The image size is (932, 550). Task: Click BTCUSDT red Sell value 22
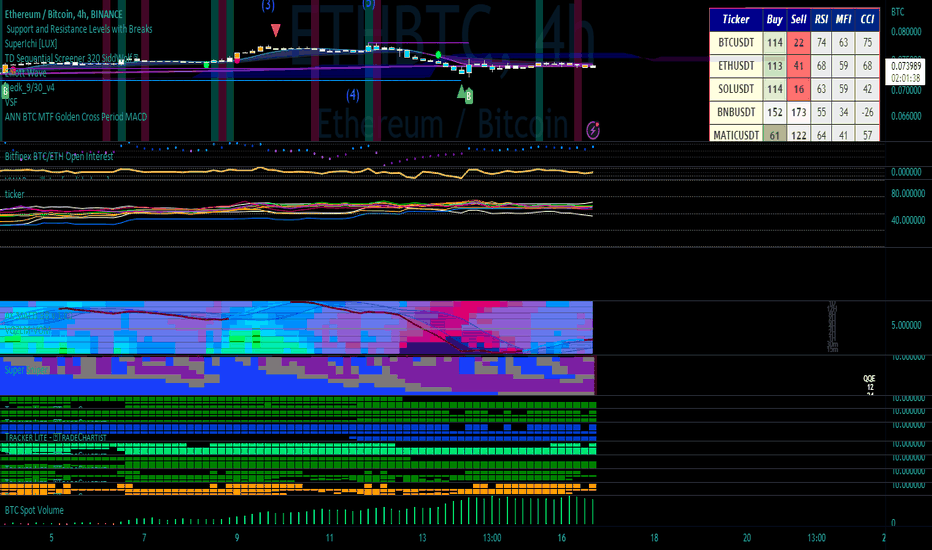(x=798, y=43)
